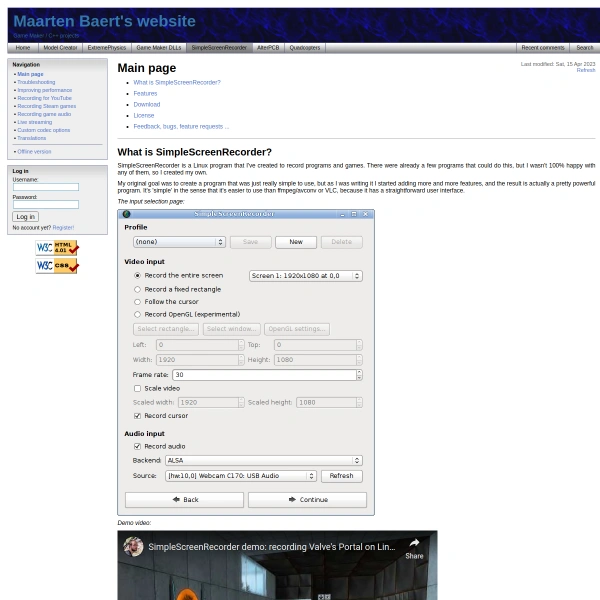The width and height of the screenshot is (600, 600).
Task: Click the SimpleScreenRecorder window globe icon
Action: click(127, 214)
